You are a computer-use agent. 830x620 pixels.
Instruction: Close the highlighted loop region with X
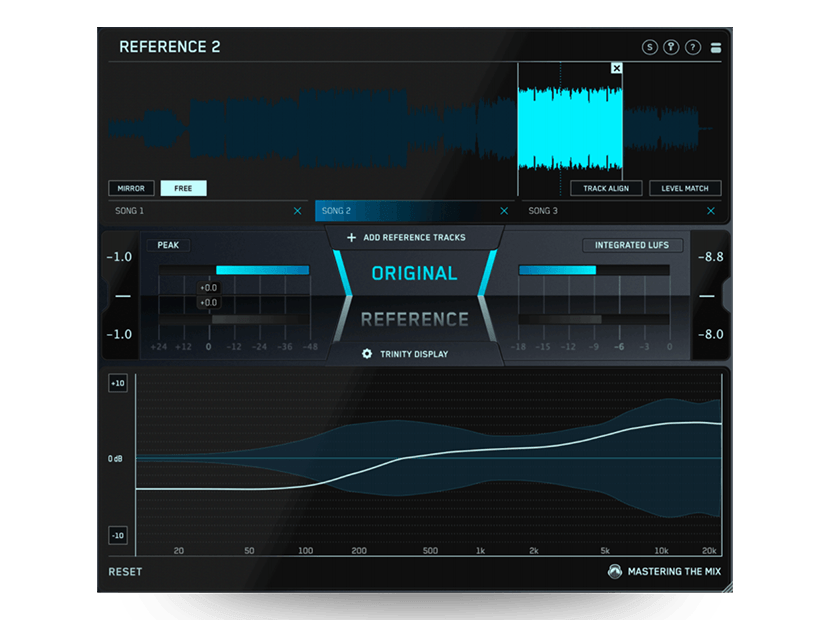coord(616,68)
